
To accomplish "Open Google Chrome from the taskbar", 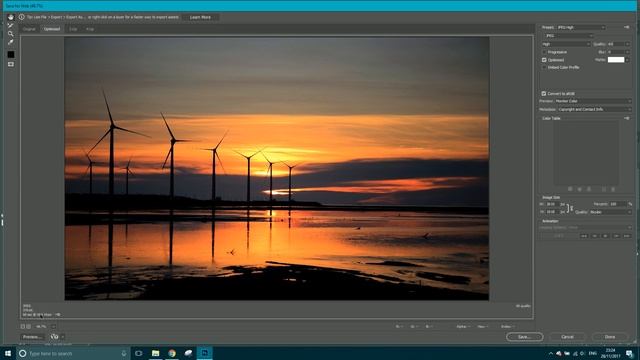I will point(172,353).
